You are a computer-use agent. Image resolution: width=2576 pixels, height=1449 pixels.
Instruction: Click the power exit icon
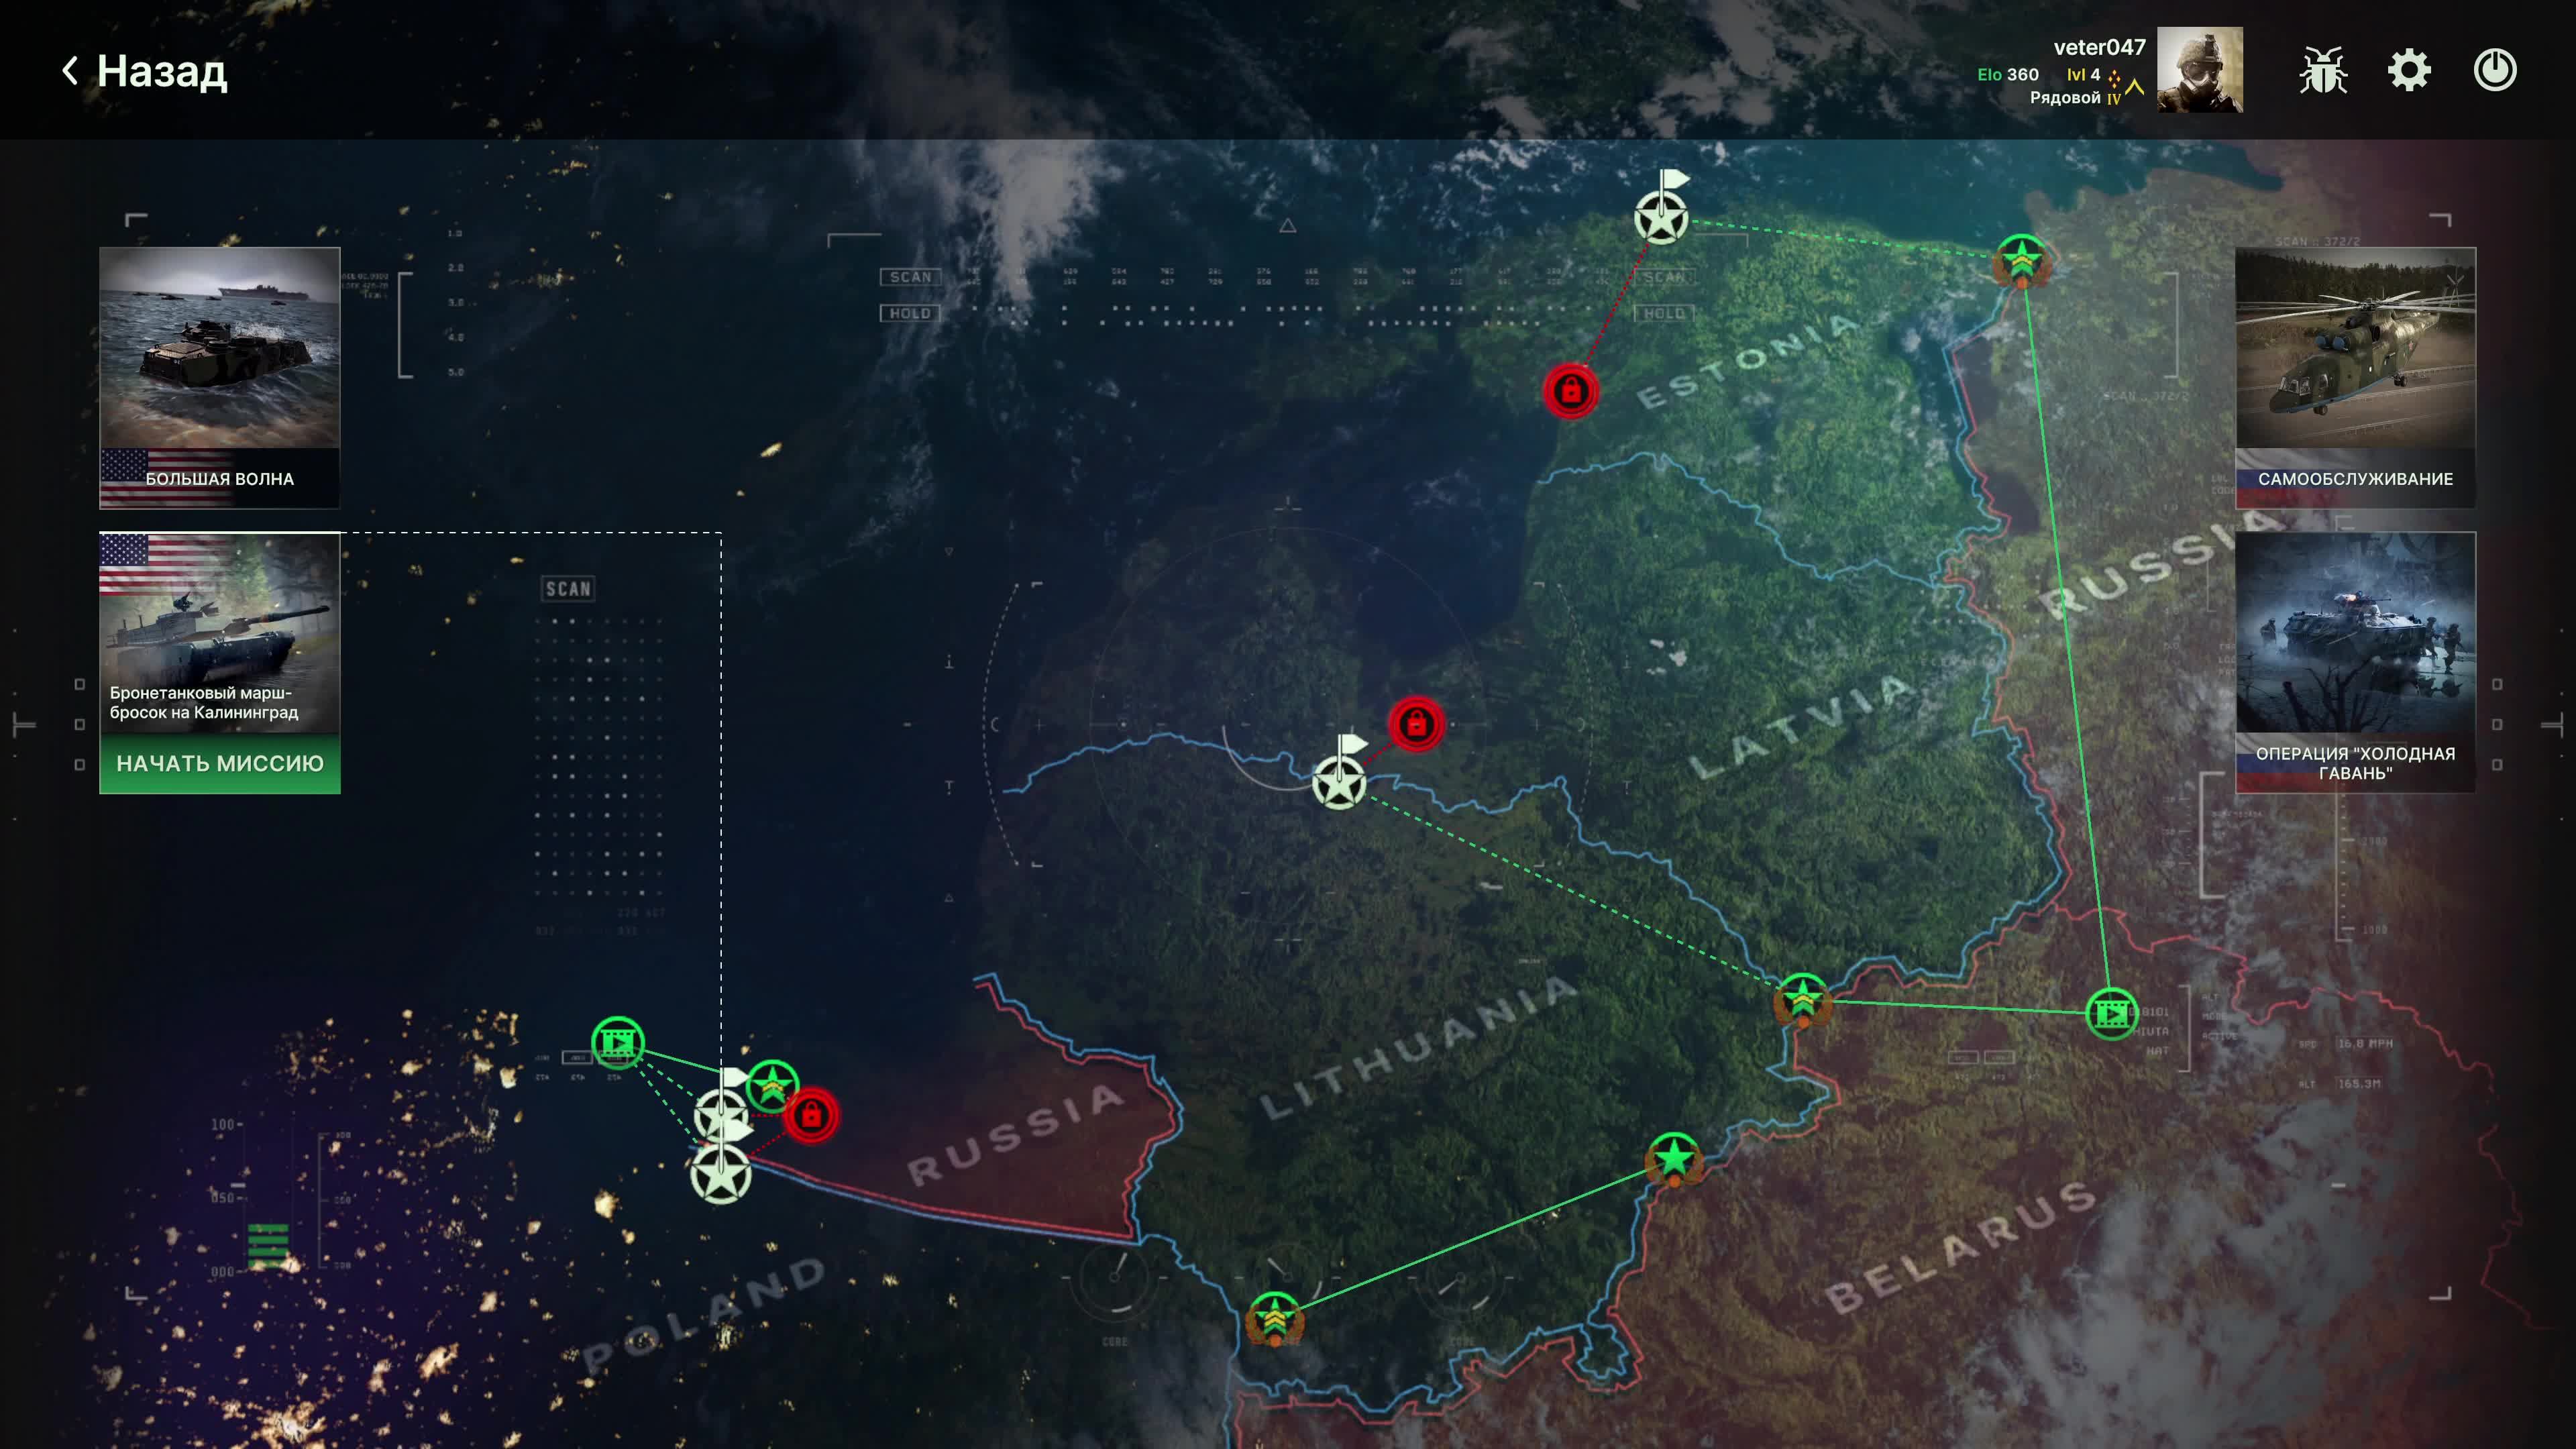click(2495, 70)
